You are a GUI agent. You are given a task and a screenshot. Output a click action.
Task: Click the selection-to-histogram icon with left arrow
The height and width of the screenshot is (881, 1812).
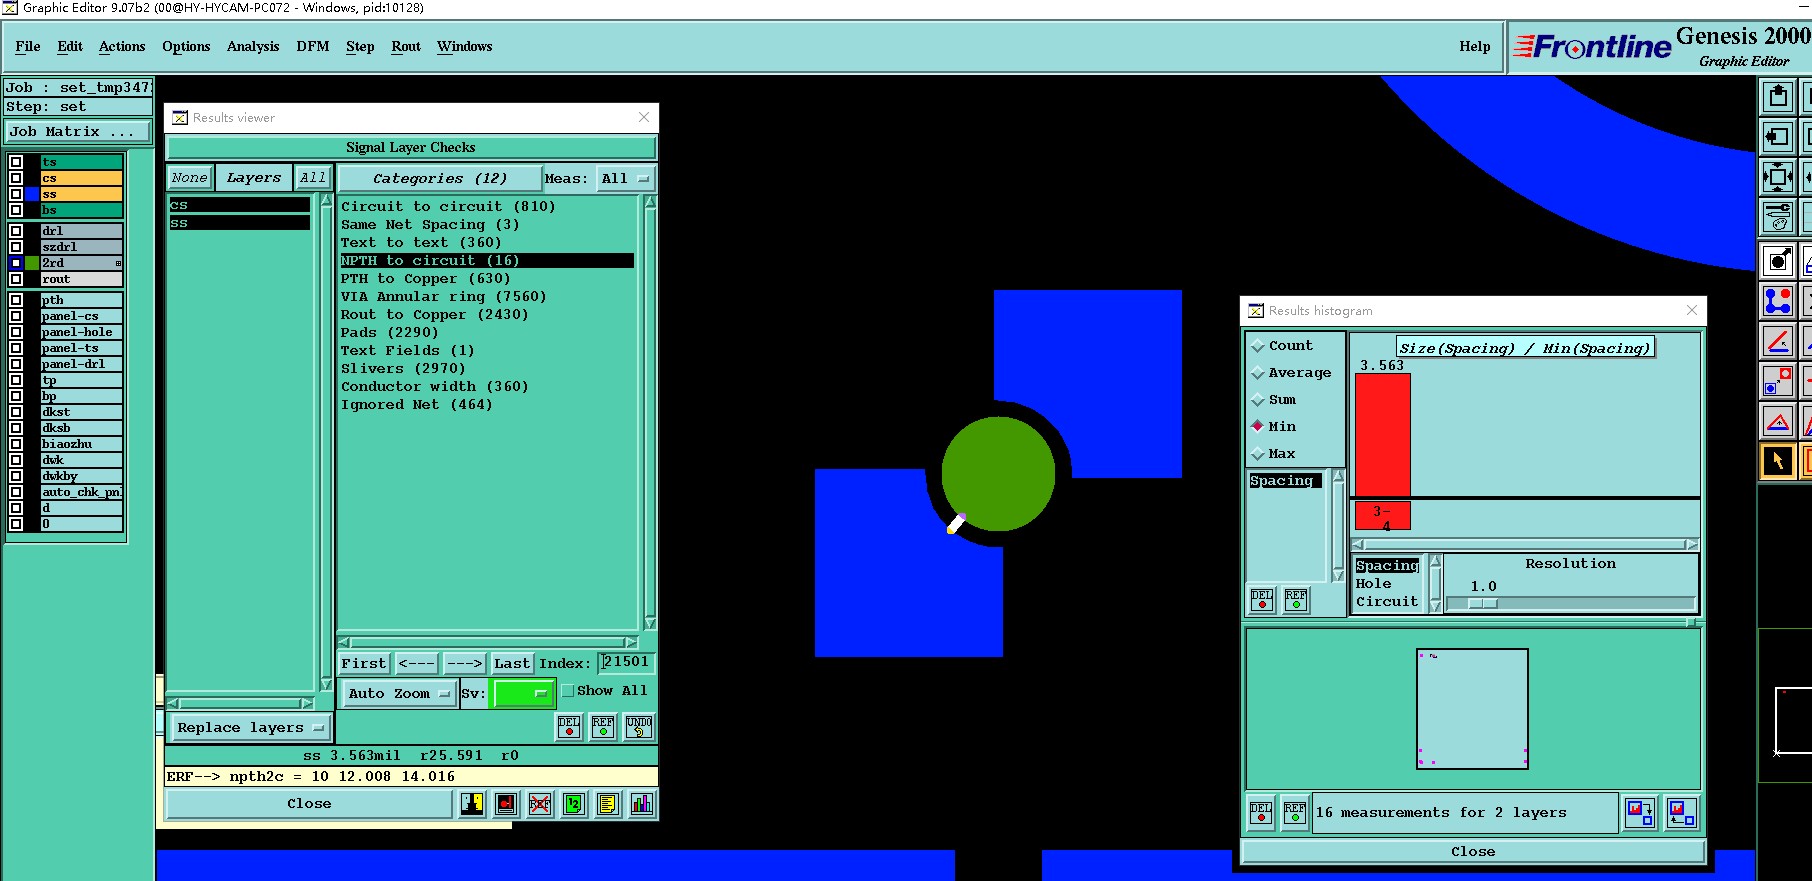(1682, 813)
